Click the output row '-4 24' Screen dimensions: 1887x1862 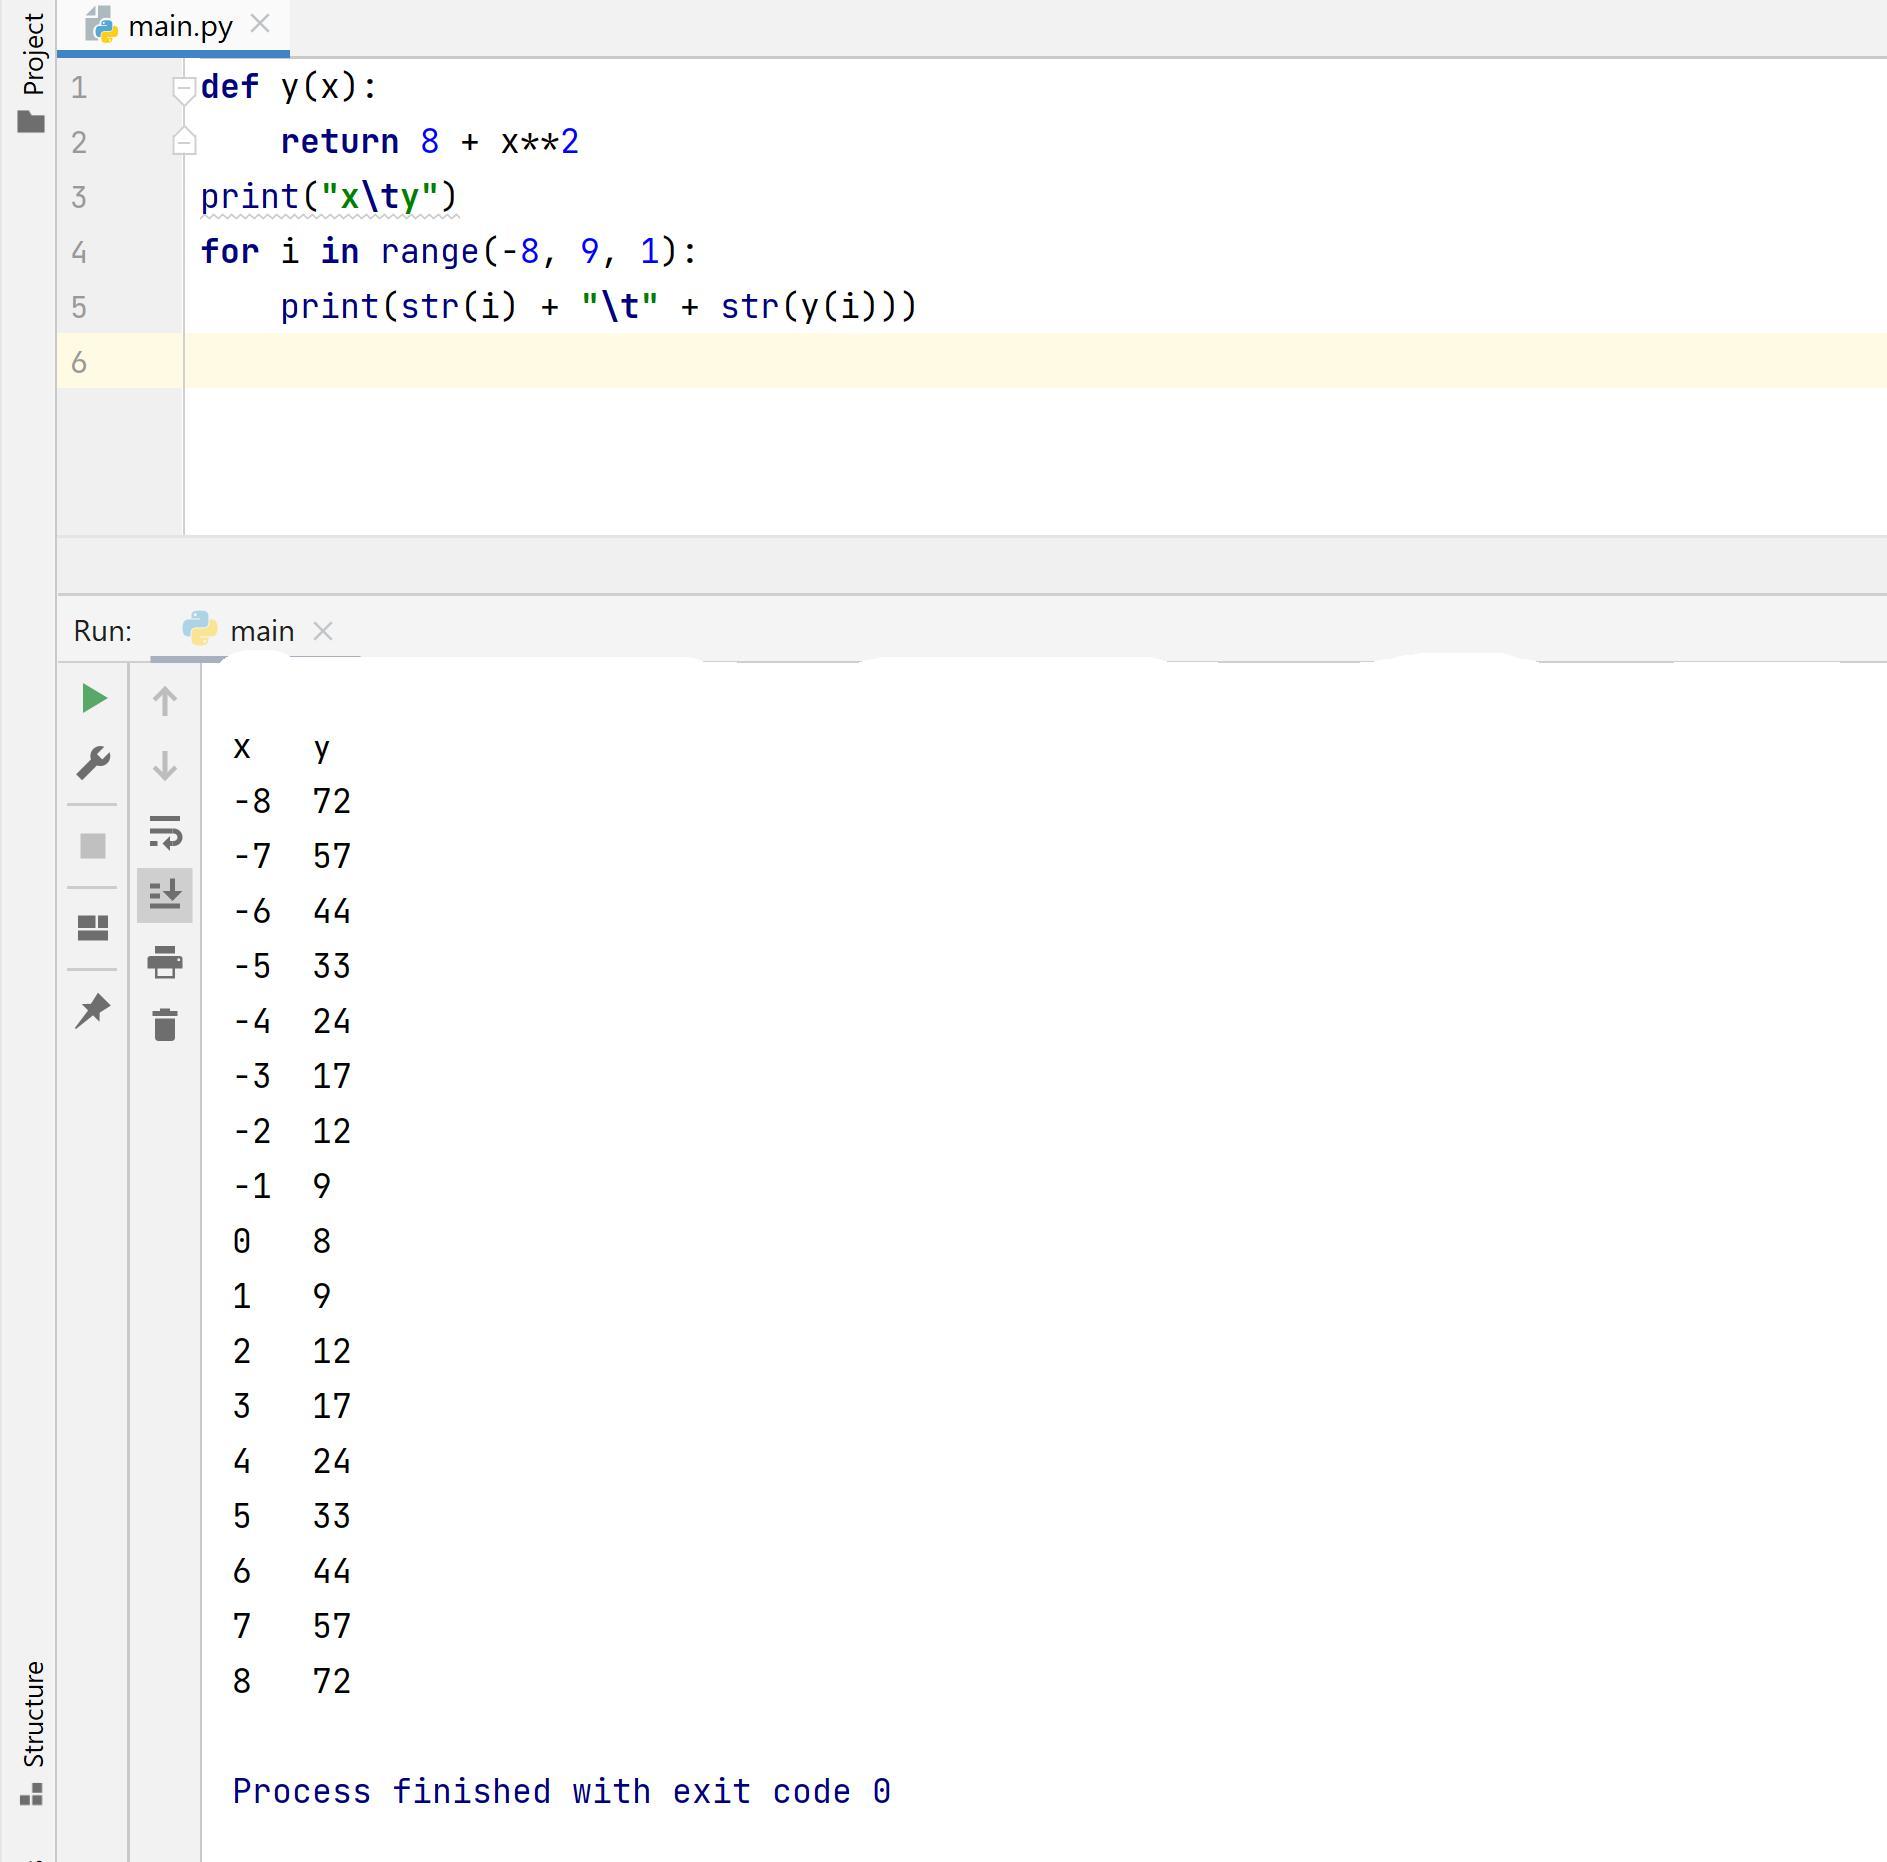point(292,1021)
